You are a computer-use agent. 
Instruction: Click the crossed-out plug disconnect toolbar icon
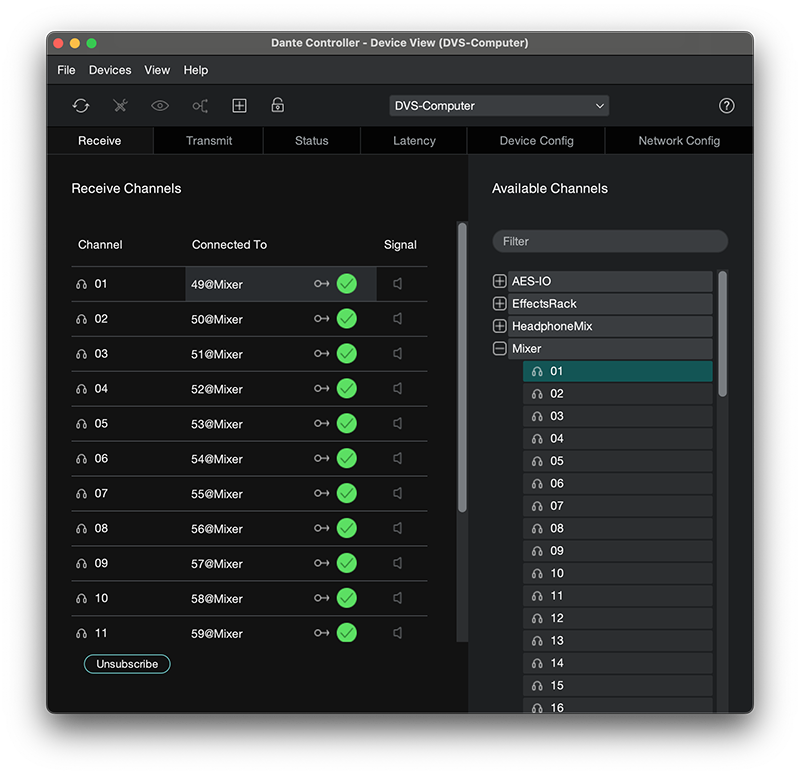[x=120, y=106]
